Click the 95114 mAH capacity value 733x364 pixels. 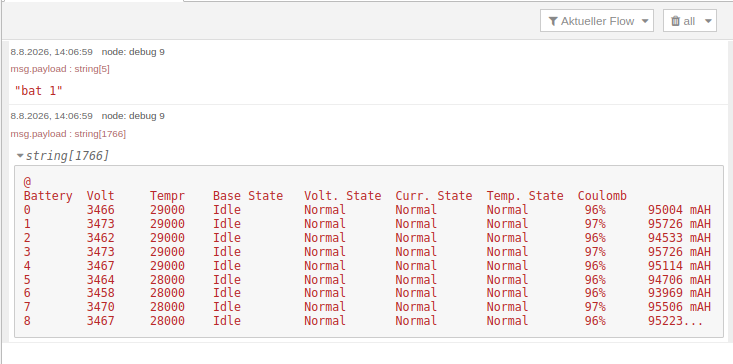pos(679,266)
